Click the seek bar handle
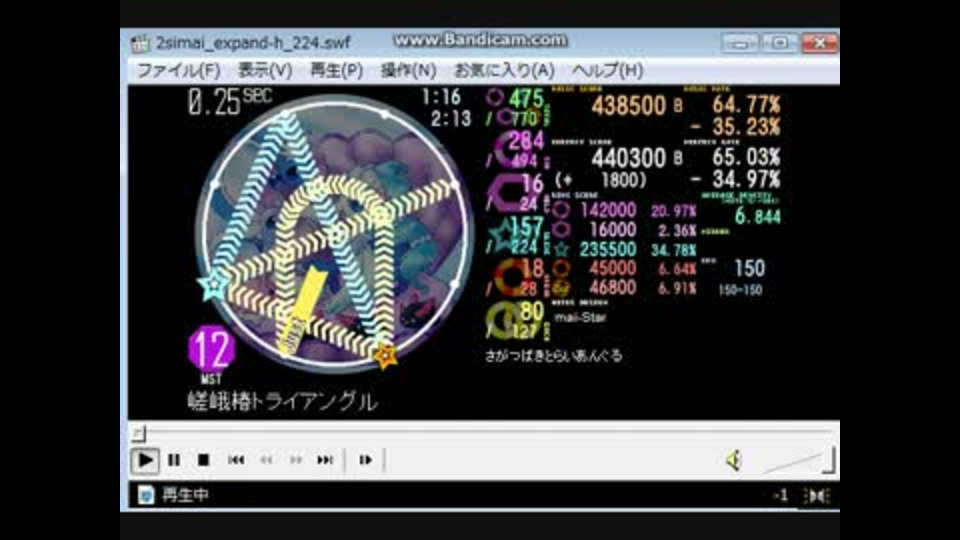 pyautogui.click(x=139, y=433)
